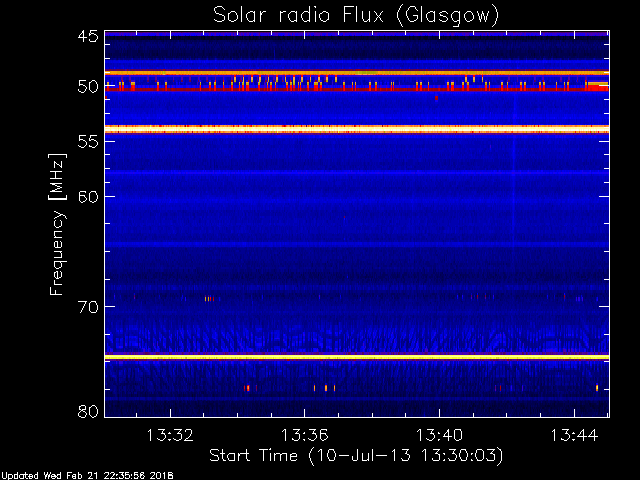Click the 45 MHz frequency axis label
The height and width of the screenshot is (480, 640).
pyautogui.click(x=88, y=37)
